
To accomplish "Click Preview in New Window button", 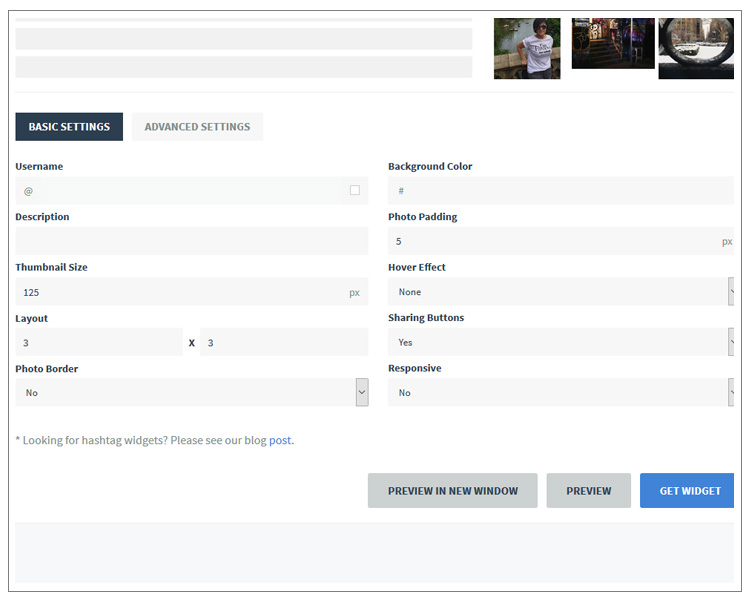I will tap(452, 490).
